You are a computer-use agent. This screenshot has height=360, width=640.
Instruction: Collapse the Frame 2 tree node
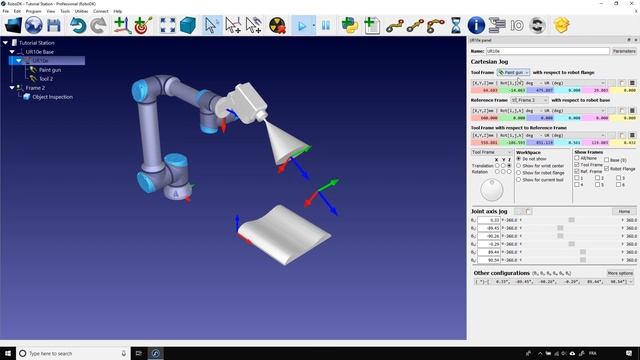pyautogui.click(x=12, y=88)
